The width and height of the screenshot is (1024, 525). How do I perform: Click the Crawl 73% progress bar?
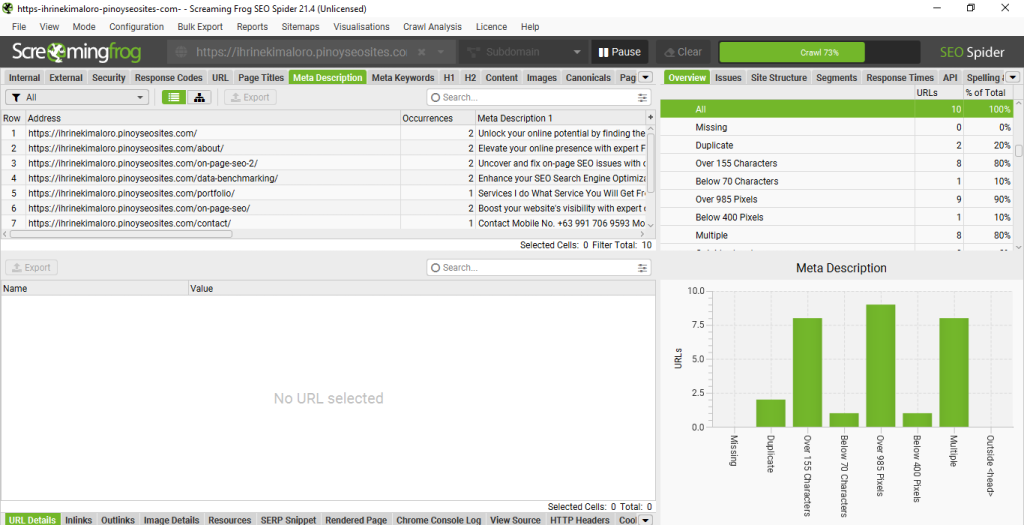pos(818,52)
